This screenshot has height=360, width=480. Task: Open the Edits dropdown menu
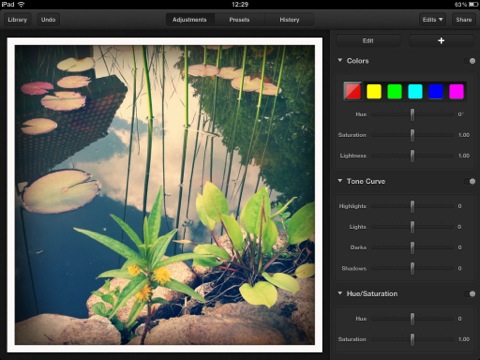pyautogui.click(x=433, y=20)
